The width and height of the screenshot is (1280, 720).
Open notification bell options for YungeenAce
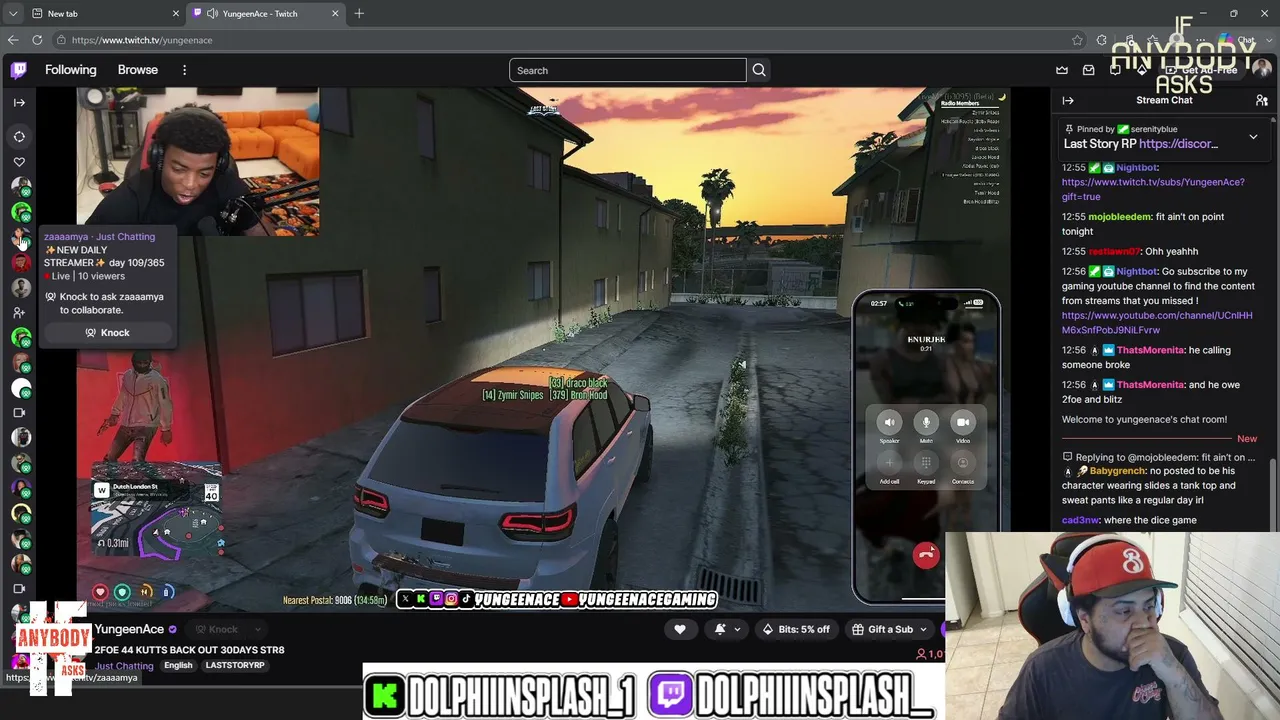[x=727, y=629]
